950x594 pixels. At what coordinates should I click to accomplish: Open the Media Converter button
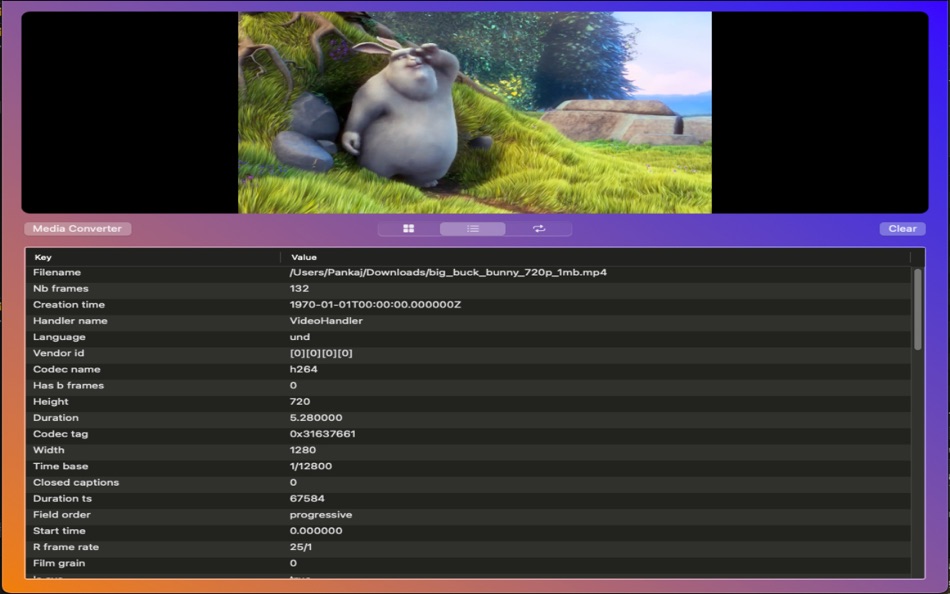coord(78,229)
